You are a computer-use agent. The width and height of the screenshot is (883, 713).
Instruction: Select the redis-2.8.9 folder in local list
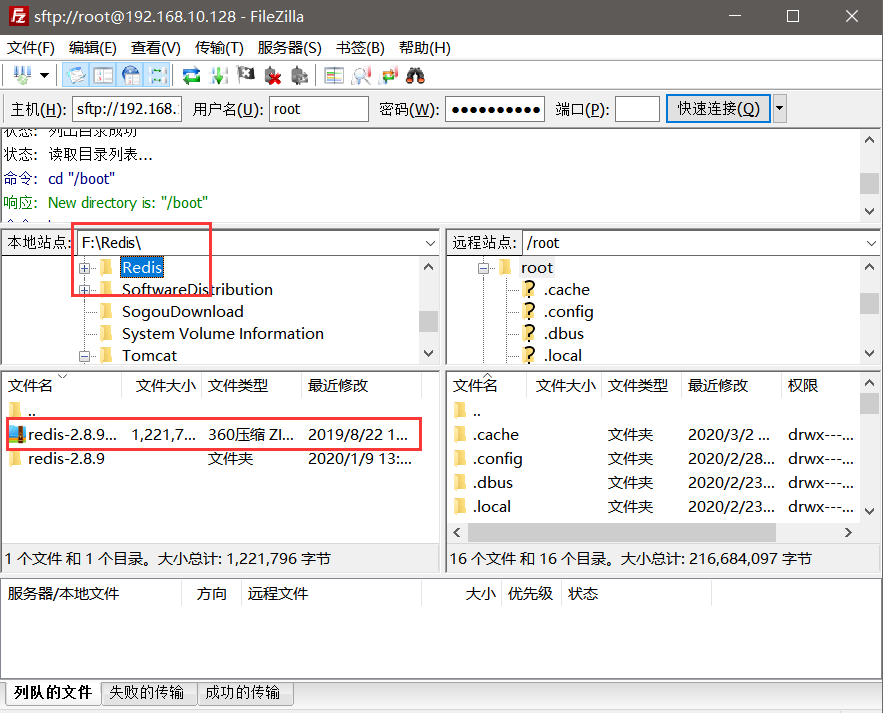coord(214,458)
